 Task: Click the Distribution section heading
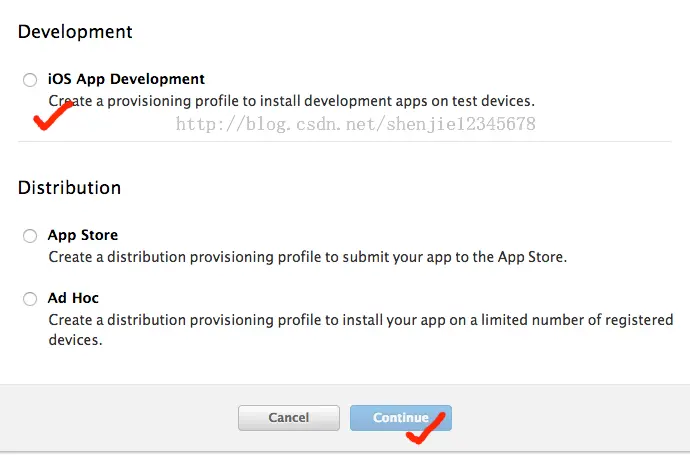(x=70, y=187)
